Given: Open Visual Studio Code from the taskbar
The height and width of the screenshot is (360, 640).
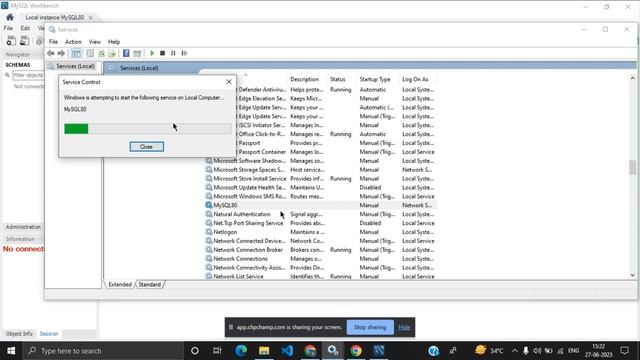Looking at the screenshot, I should tap(287, 351).
